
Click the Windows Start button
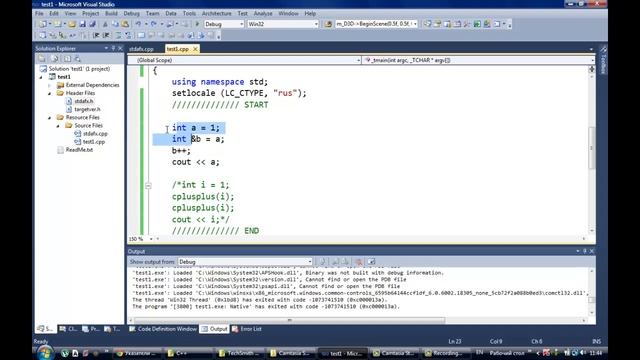click(45, 353)
